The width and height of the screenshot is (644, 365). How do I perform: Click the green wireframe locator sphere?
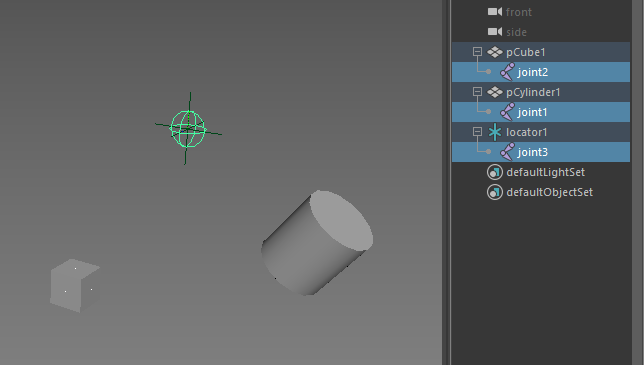coord(188,129)
